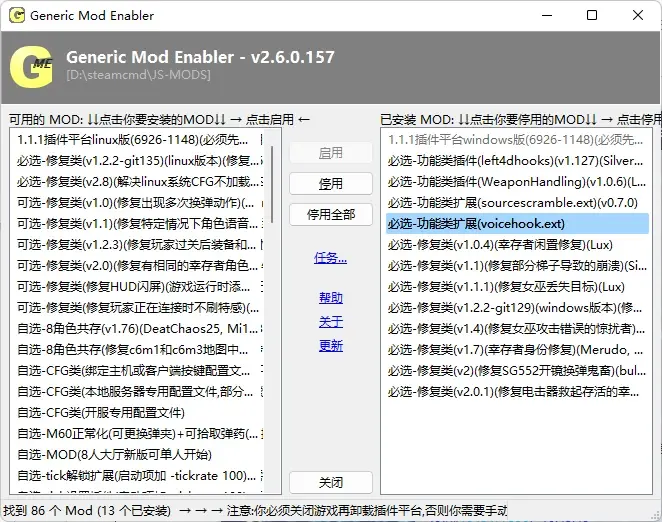Select installed 必选-功能类插件(left4dhooks)(v1.127)
662x522 pixels.
click(x=517, y=160)
